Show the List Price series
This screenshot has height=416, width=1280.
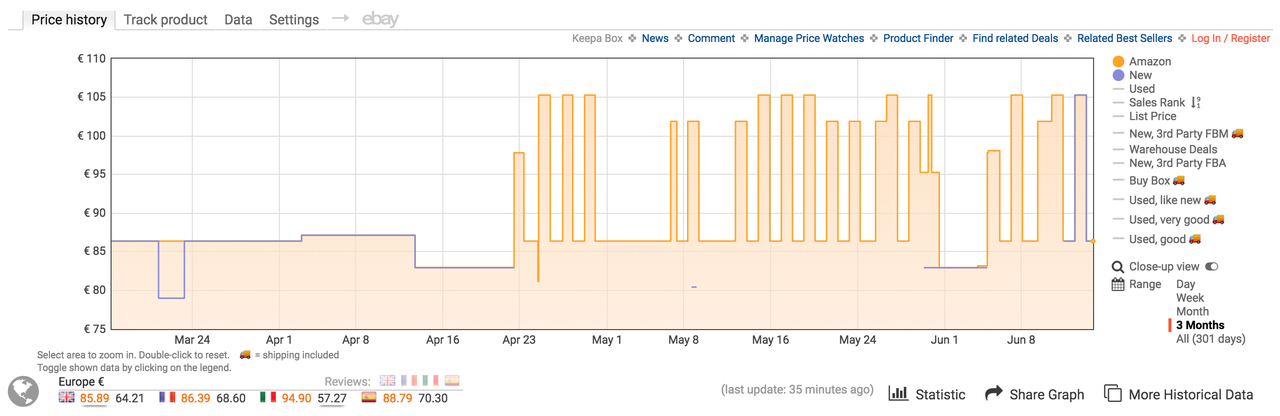pyautogui.click(x=1153, y=116)
